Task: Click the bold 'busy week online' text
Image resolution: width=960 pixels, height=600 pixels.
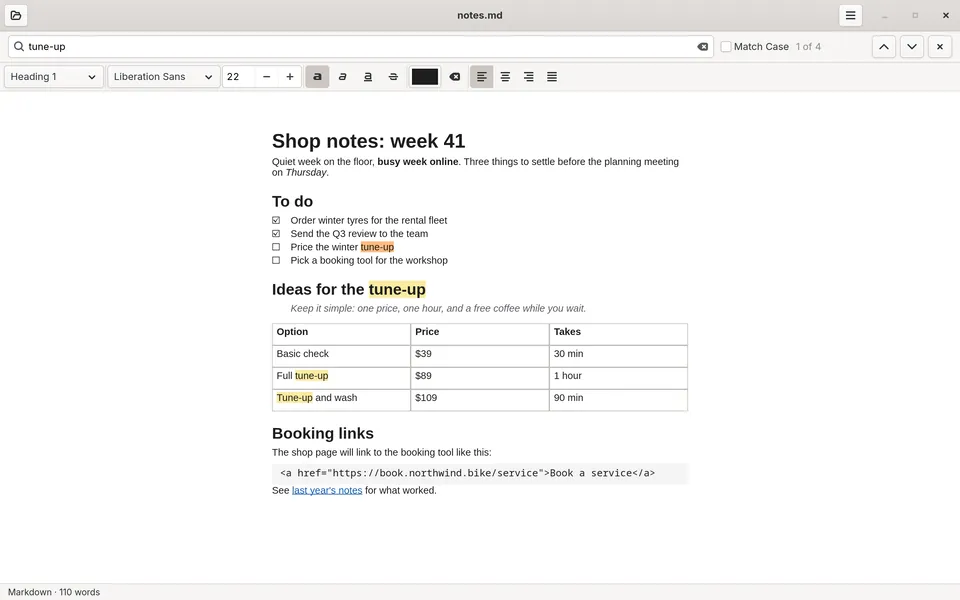Action: click(418, 162)
